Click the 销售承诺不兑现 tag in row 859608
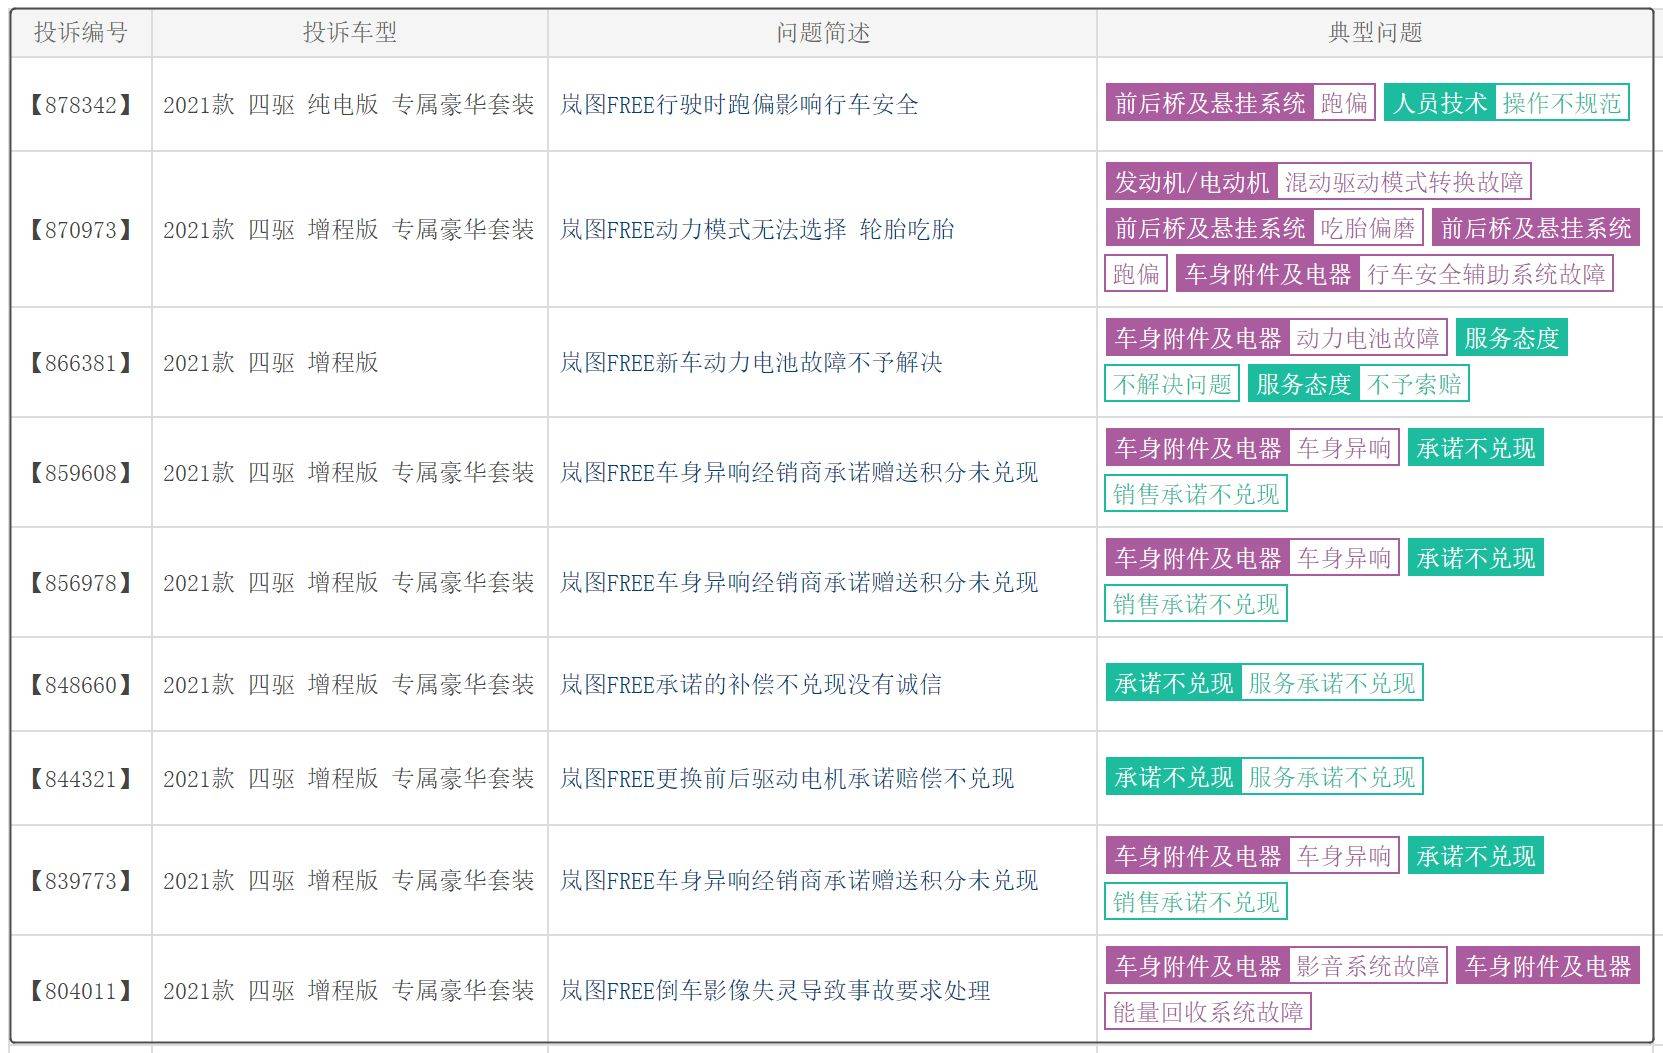This screenshot has width=1663, height=1053. point(1196,494)
